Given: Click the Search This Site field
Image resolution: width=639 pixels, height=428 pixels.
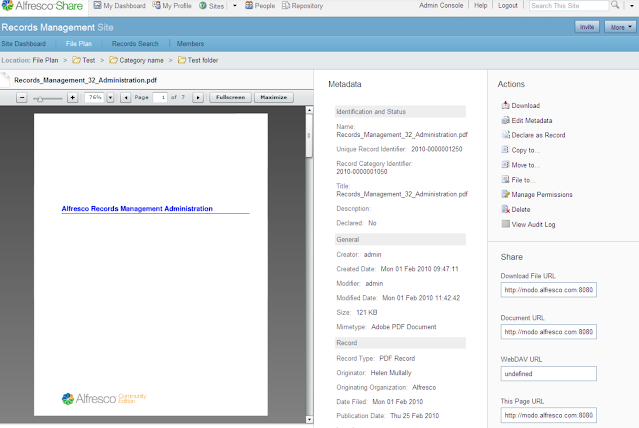Looking at the screenshot, I should click(x=569, y=6).
